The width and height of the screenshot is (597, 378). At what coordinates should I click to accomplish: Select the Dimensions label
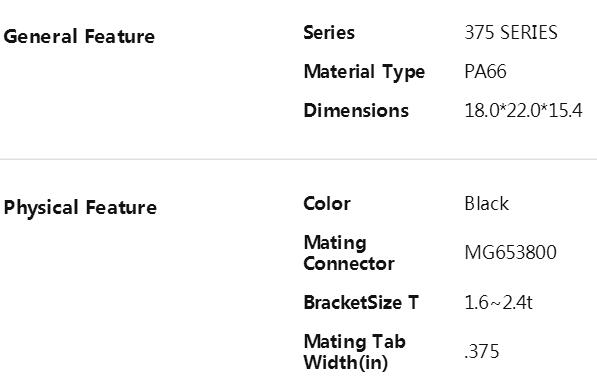pos(356,111)
